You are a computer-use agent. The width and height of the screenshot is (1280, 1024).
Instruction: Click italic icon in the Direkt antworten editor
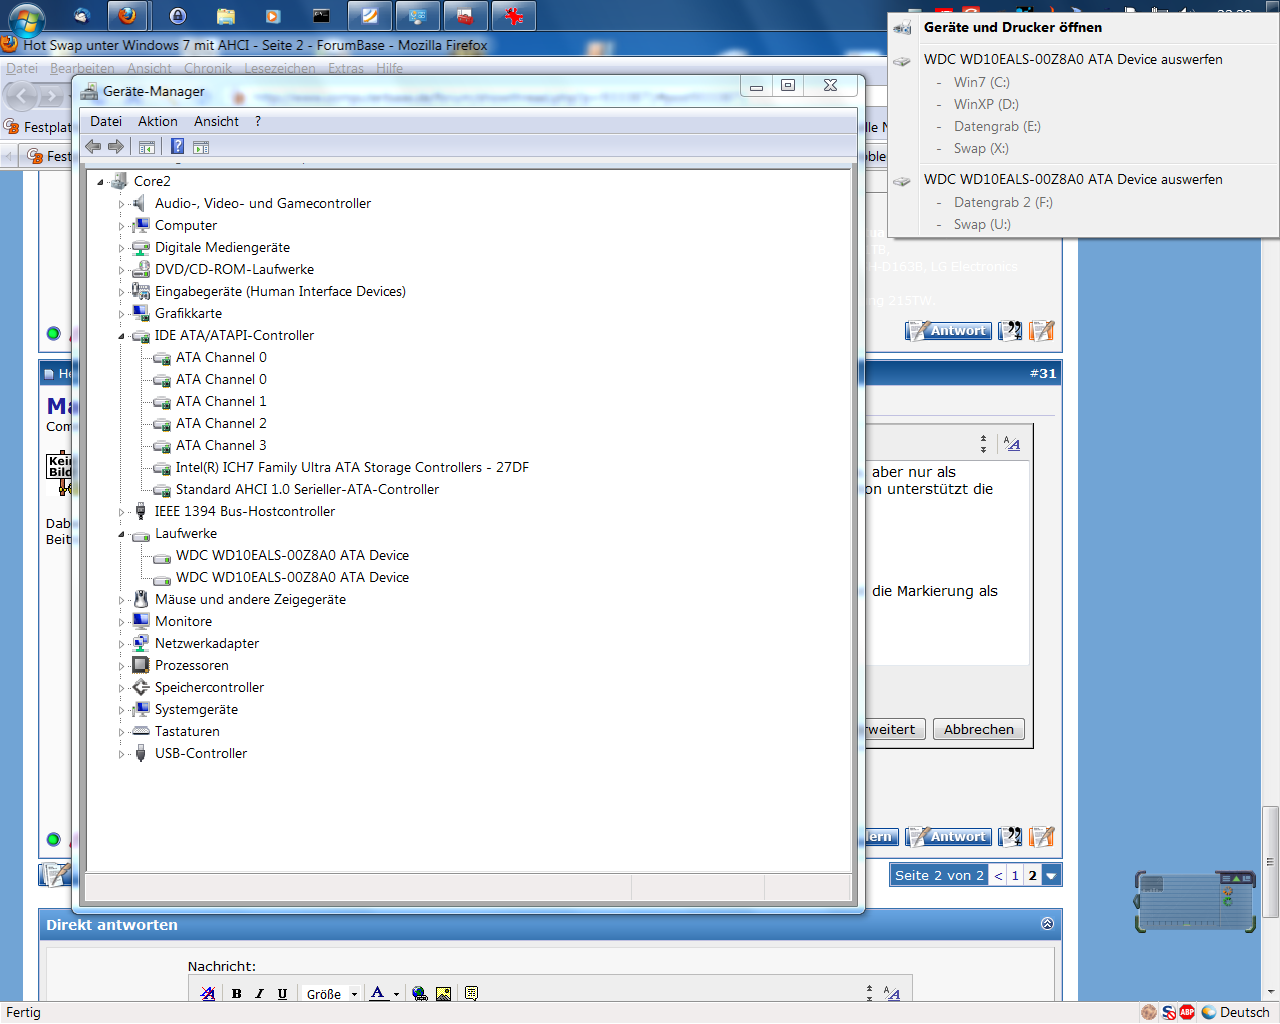[x=259, y=993]
